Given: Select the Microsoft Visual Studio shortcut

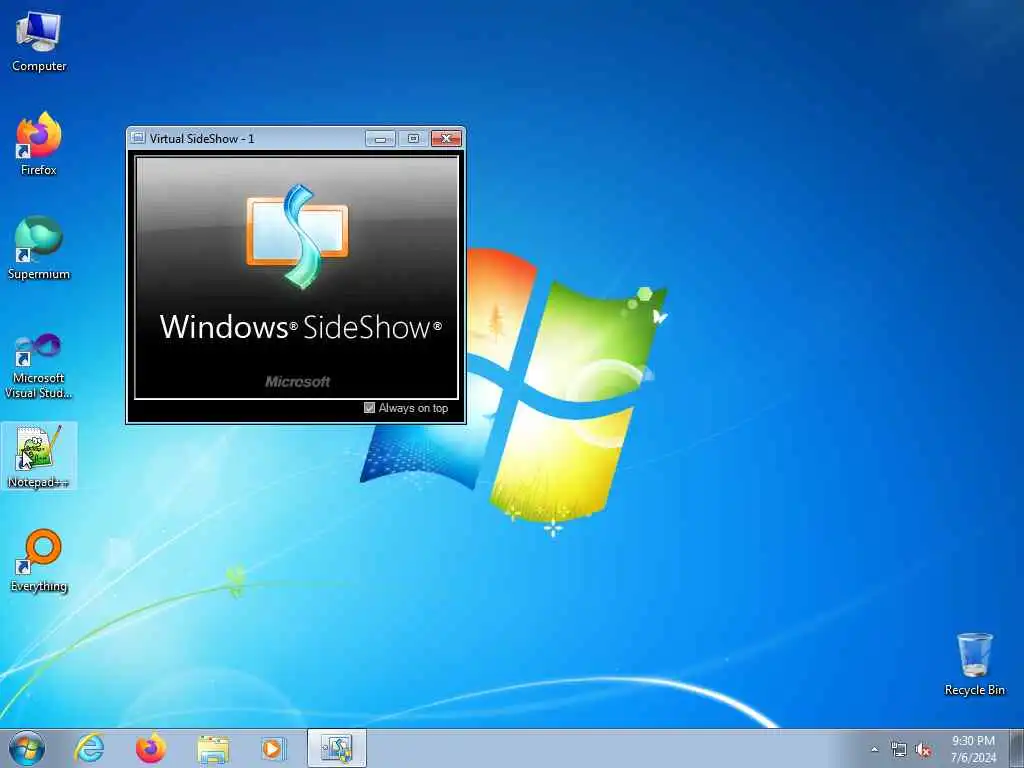Looking at the screenshot, I should click(39, 366).
